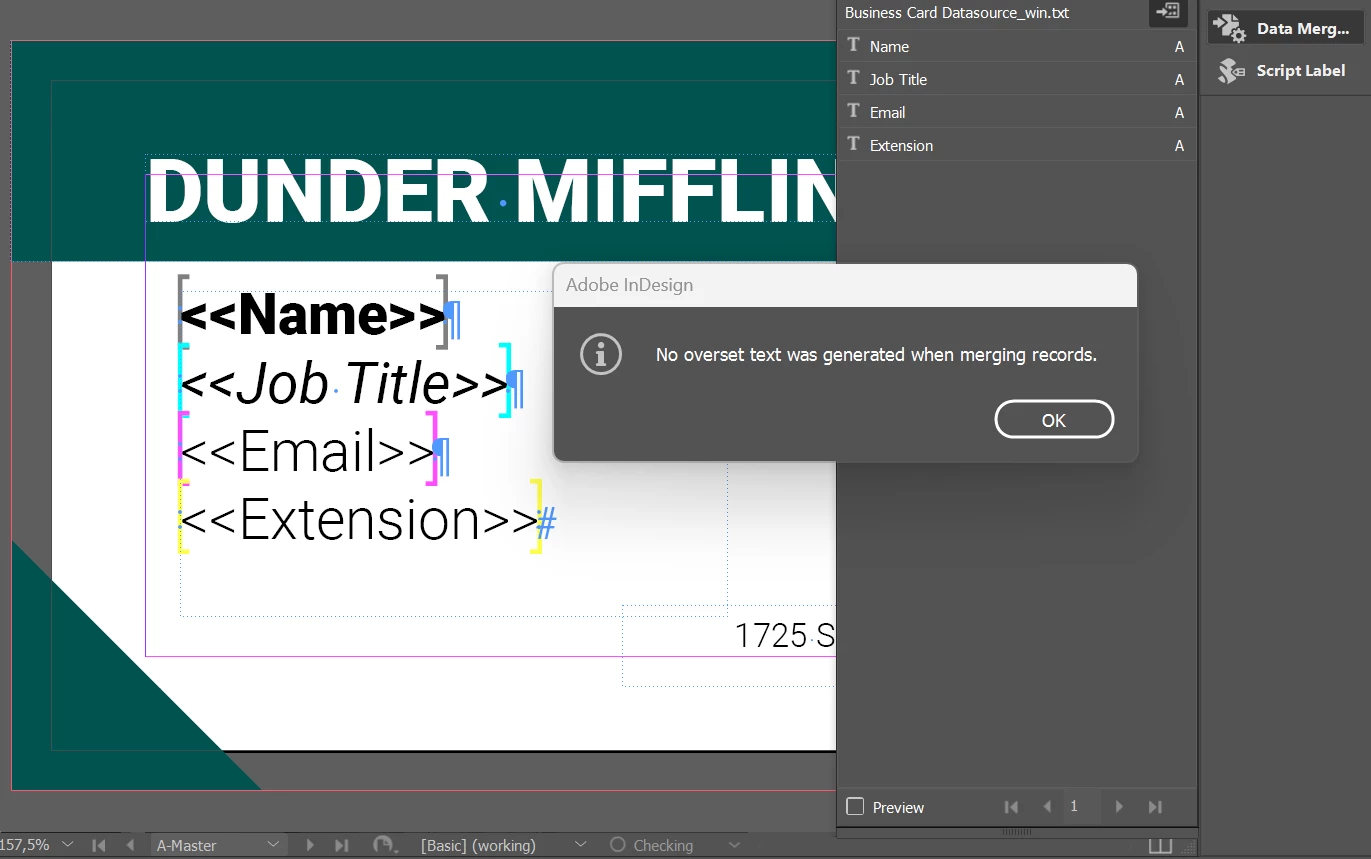Viewport: 1371px width, 859px height.
Task: Click the info icon in the dialog
Action: (x=601, y=354)
